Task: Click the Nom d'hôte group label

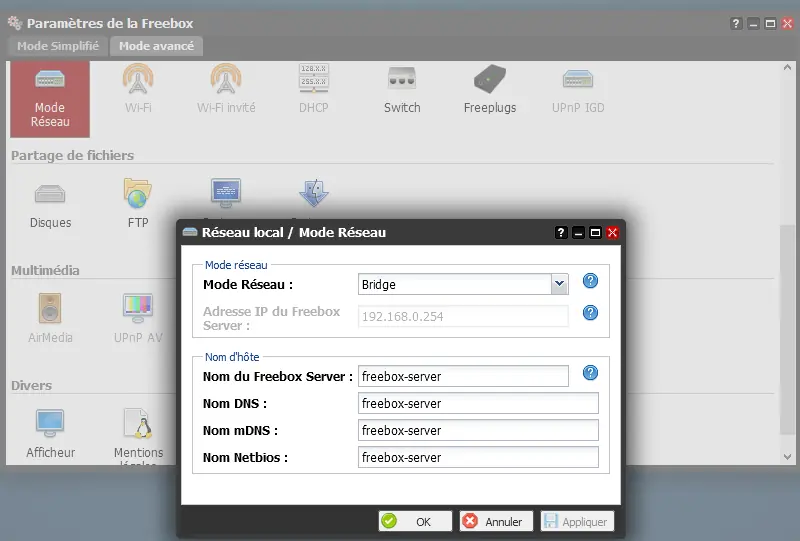Action: pos(232,357)
